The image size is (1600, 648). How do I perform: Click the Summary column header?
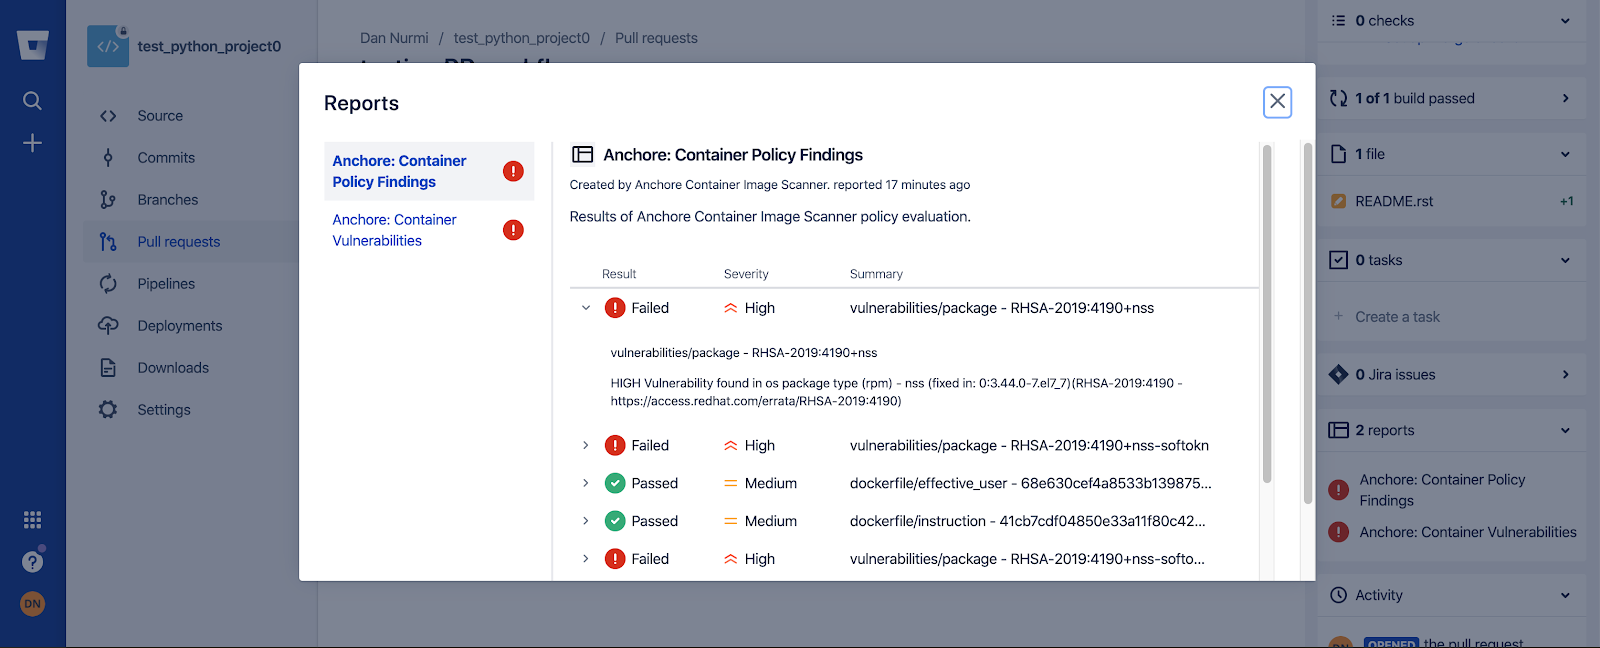876,274
